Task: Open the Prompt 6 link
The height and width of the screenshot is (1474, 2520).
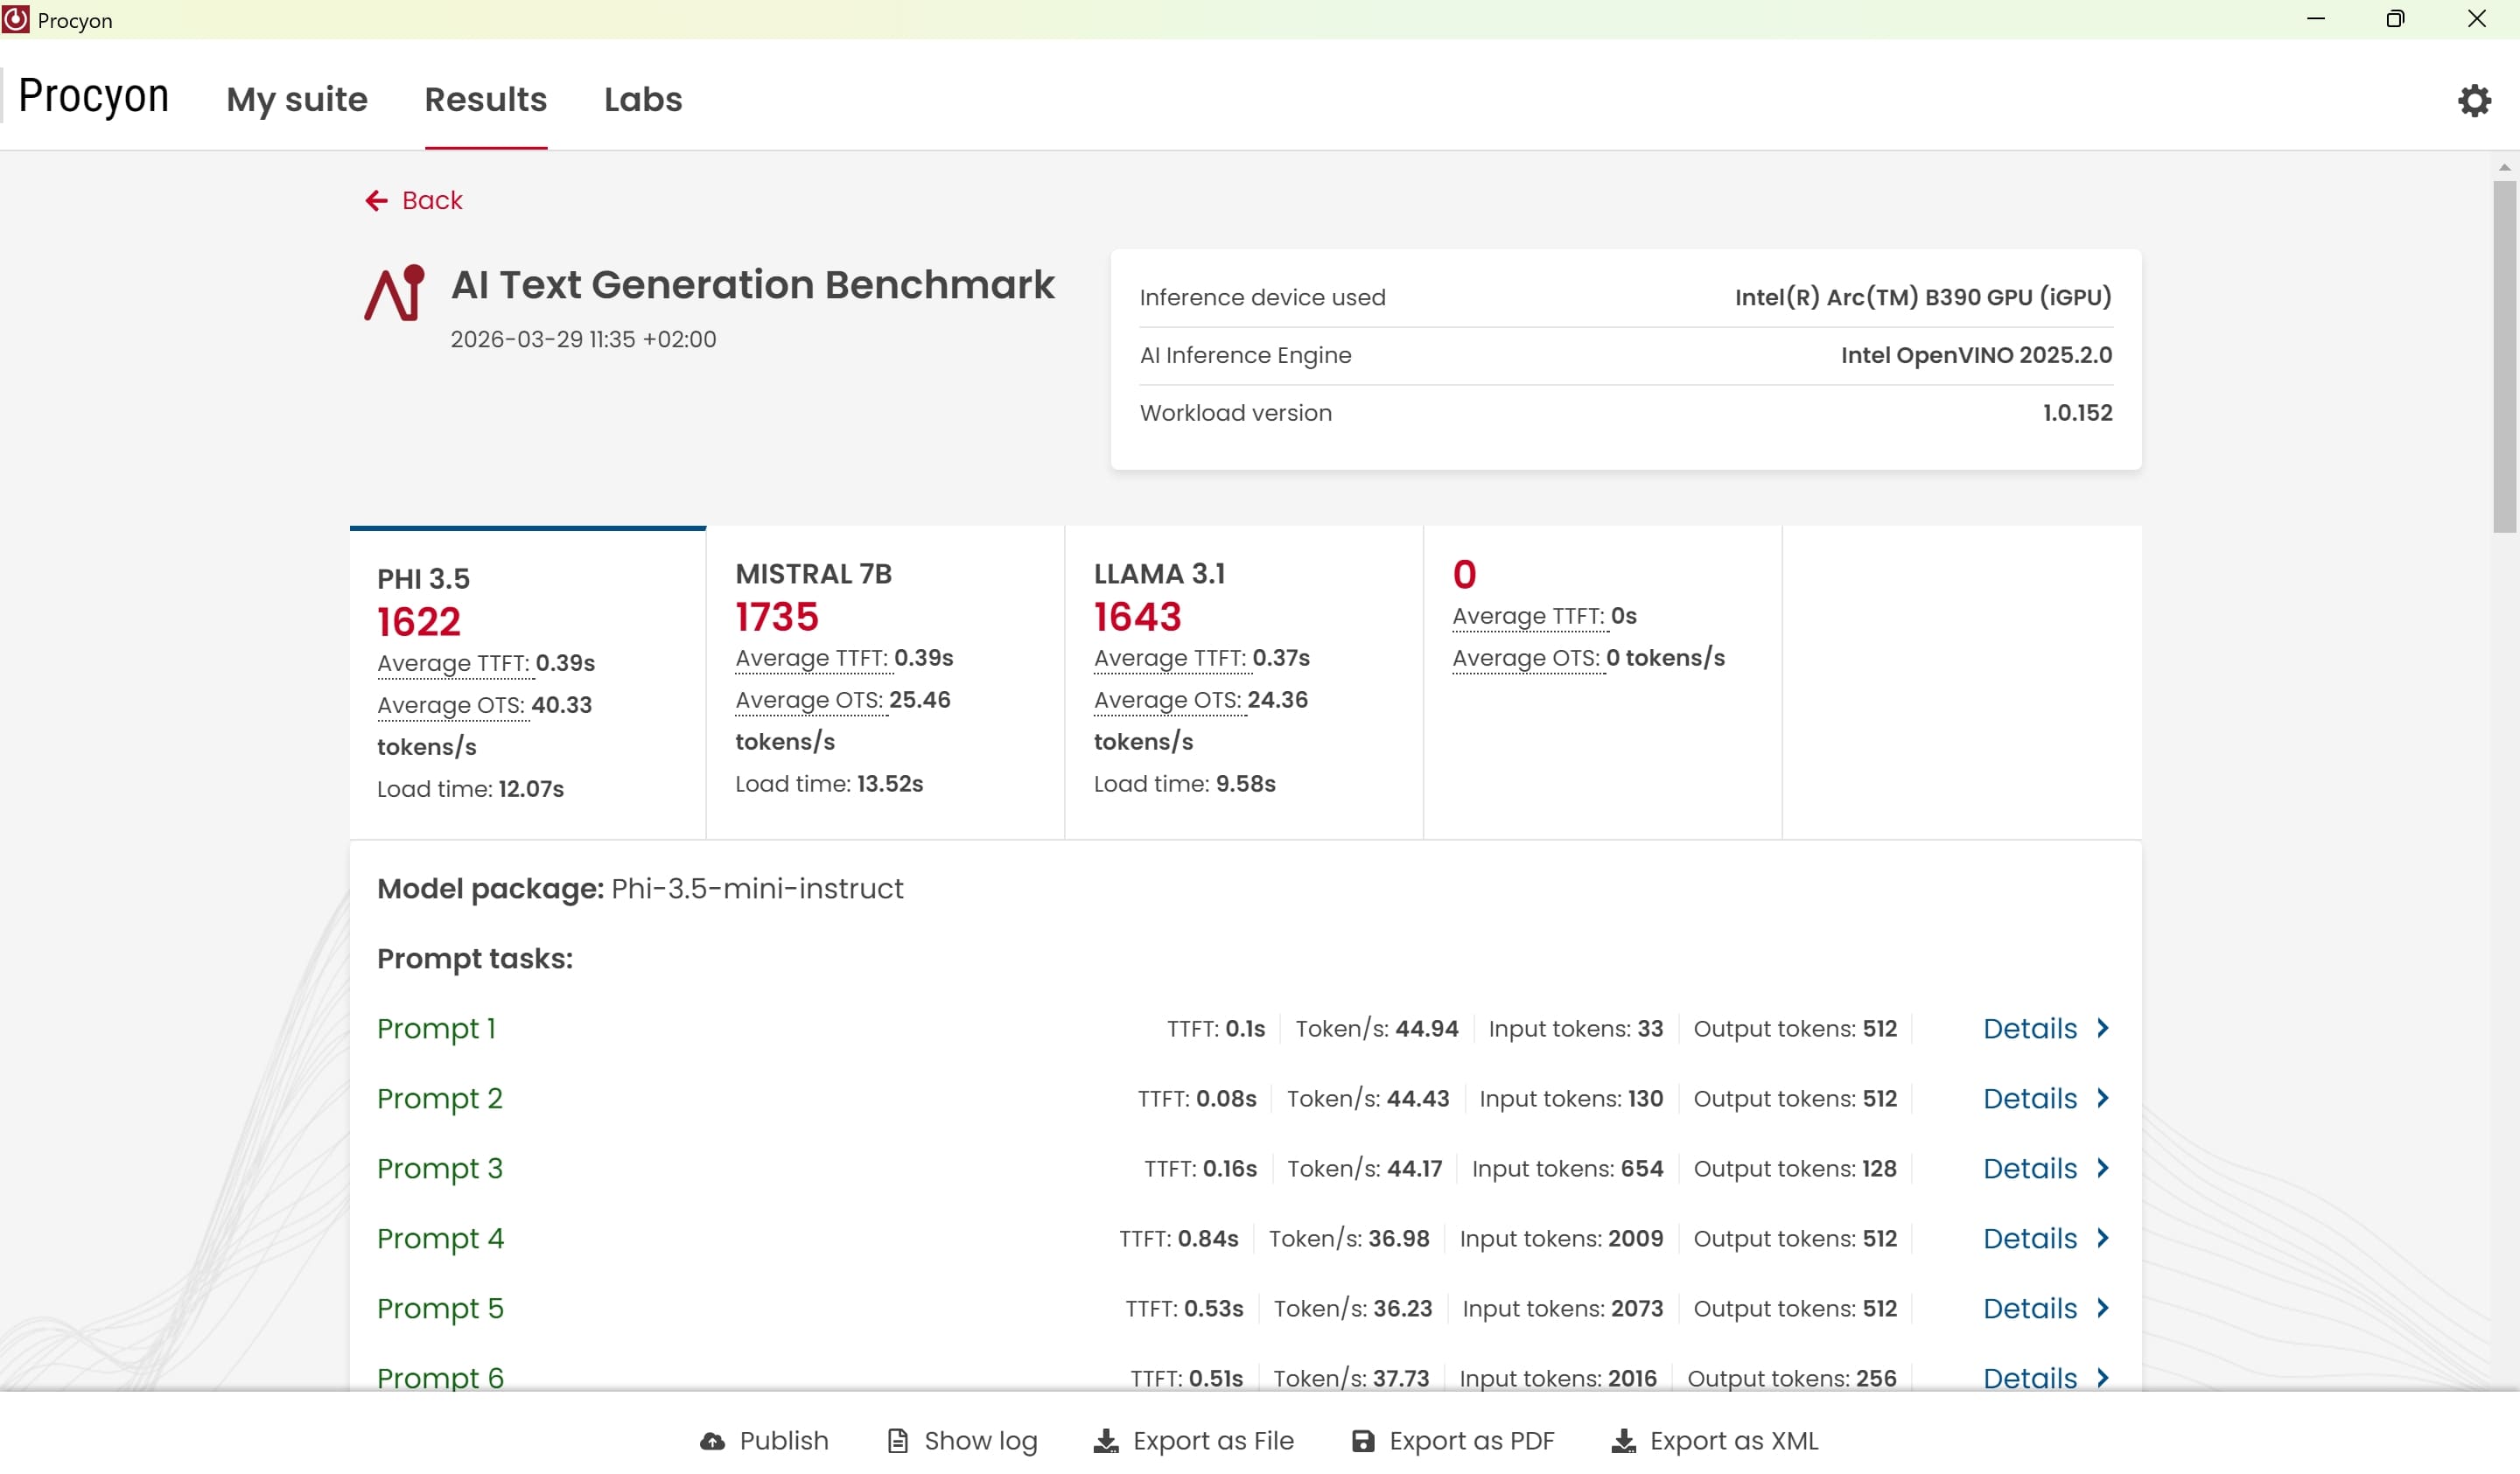Action: (x=440, y=1377)
